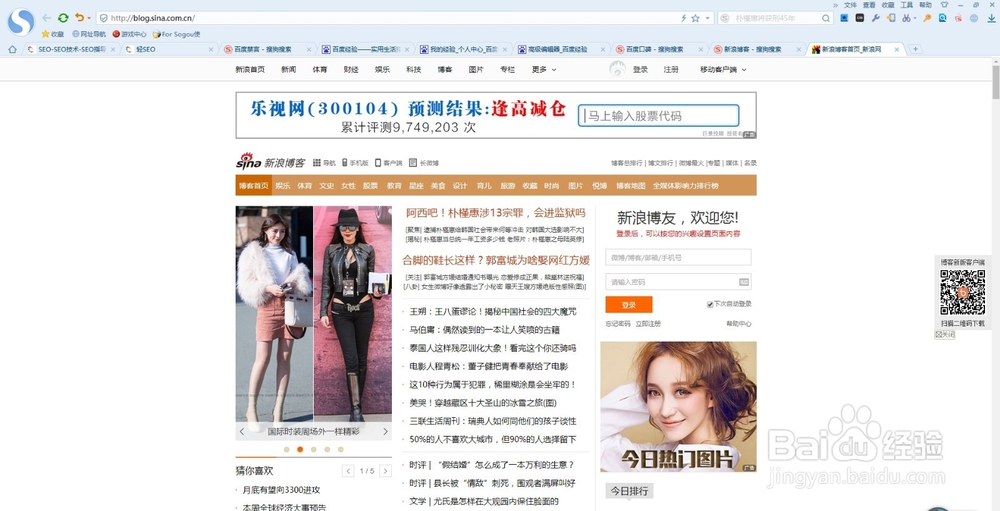The image size is (1000, 511).
Task: Click the search magnifier icon
Action: [x=826, y=19]
